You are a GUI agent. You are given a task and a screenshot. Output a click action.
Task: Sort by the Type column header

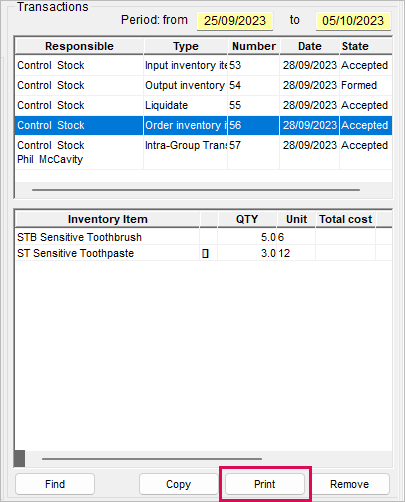pyautogui.click(x=186, y=46)
